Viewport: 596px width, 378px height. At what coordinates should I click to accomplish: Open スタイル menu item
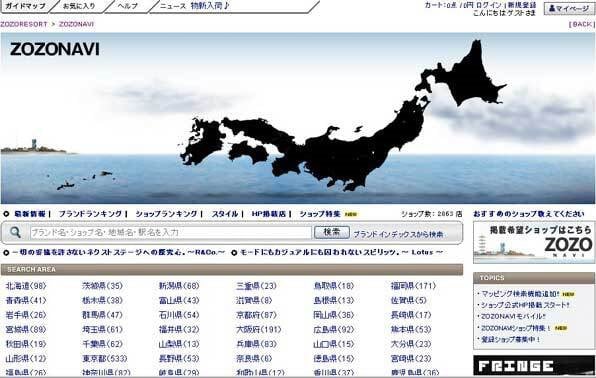[x=225, y=214]
